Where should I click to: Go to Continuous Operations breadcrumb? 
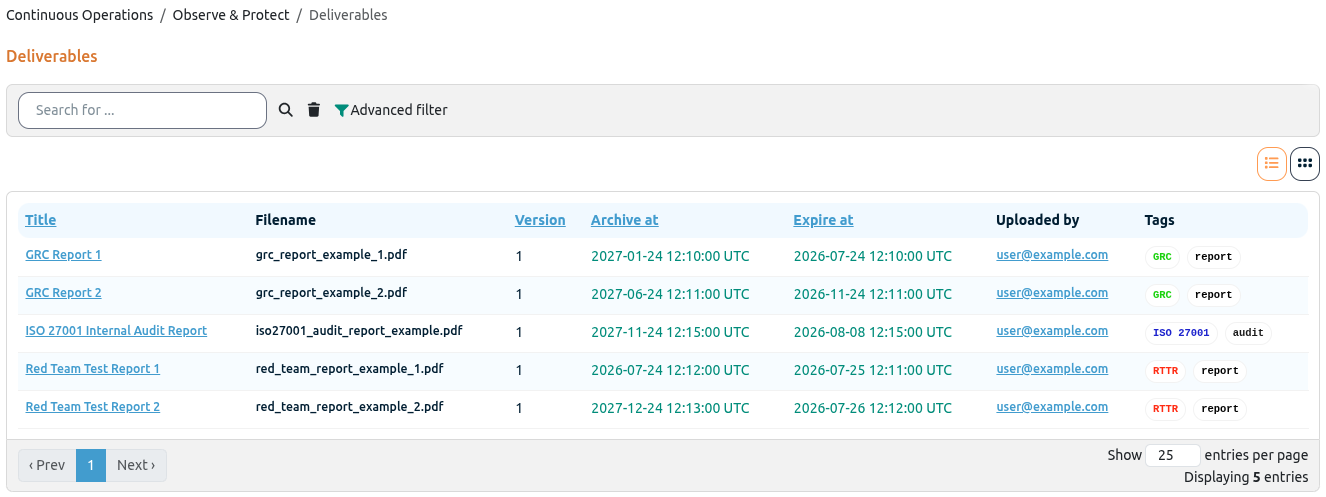tap(80, 15)
